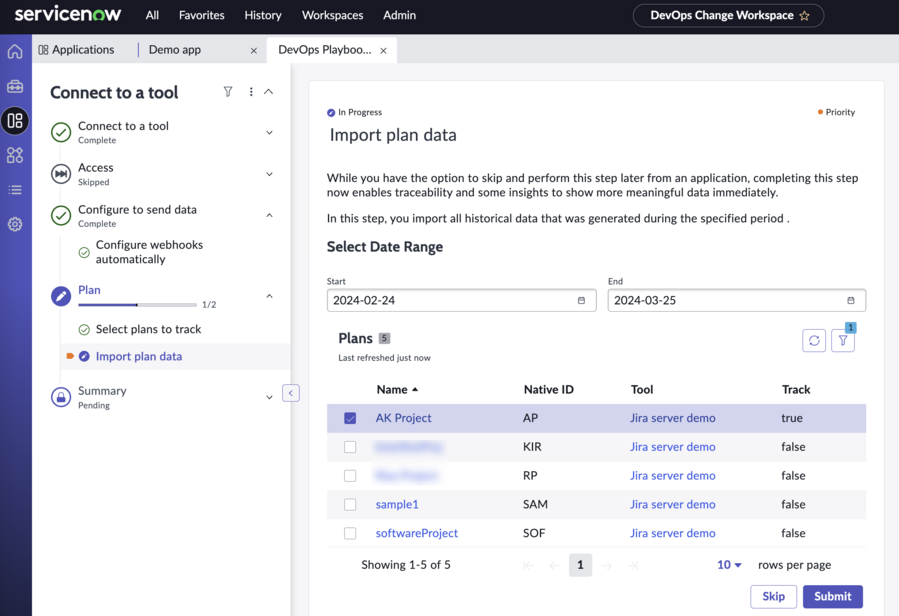This screenshot has height=616, width=899.
Task: Expand the Summary step
Action: click(269, 397)
